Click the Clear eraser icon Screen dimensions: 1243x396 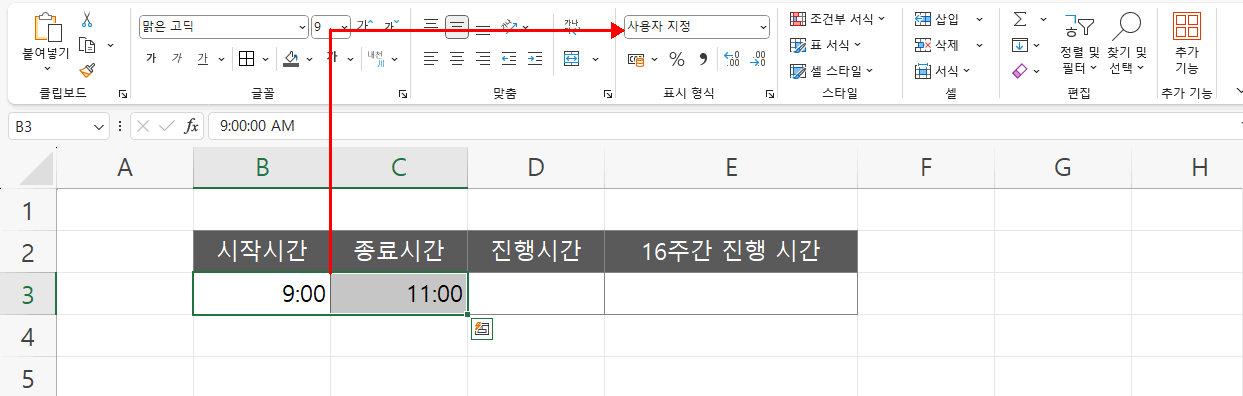1020,71
